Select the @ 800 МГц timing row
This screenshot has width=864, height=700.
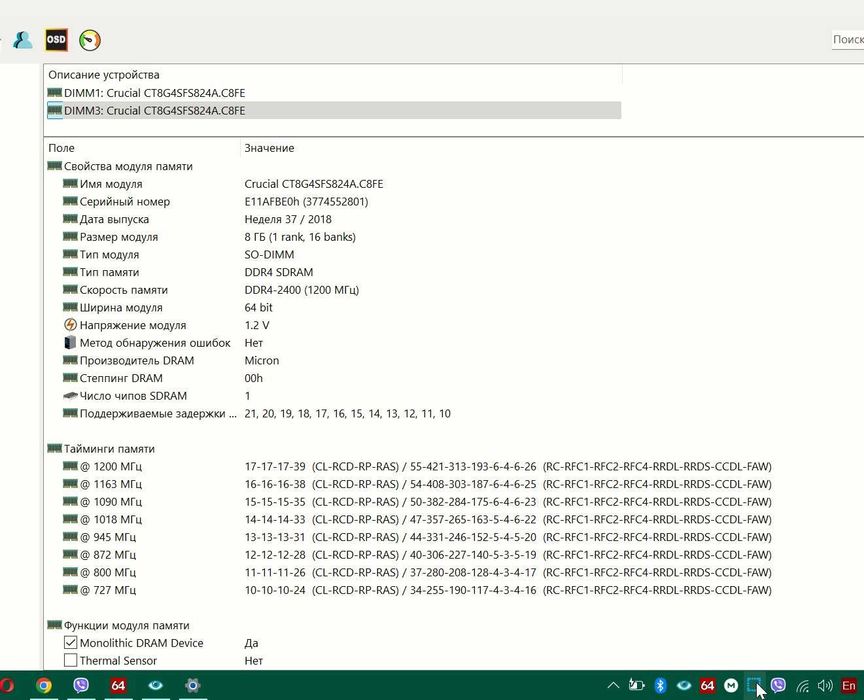[417, 572]
